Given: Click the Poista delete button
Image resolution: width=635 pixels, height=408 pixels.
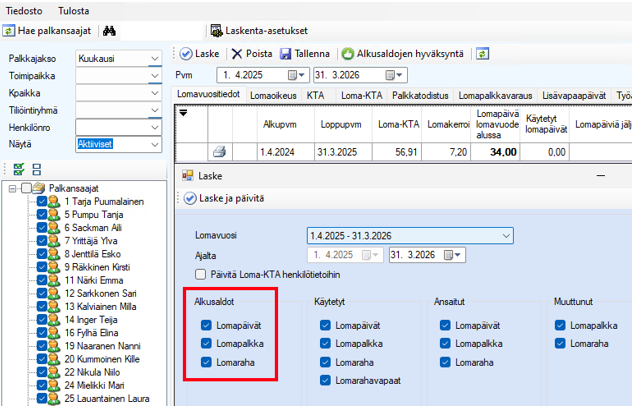Looking at the screenshot, I should click(252, 53).
